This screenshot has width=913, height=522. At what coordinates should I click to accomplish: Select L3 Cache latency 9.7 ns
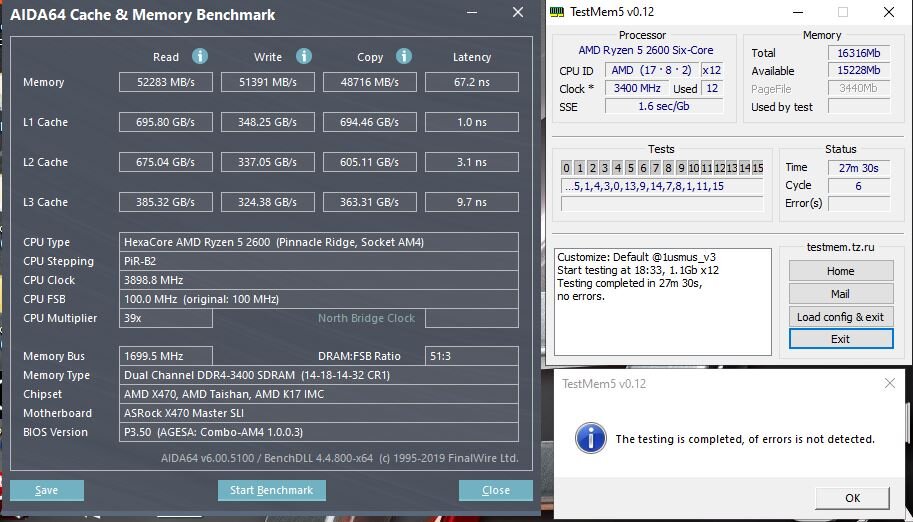[x=472, y=202]
